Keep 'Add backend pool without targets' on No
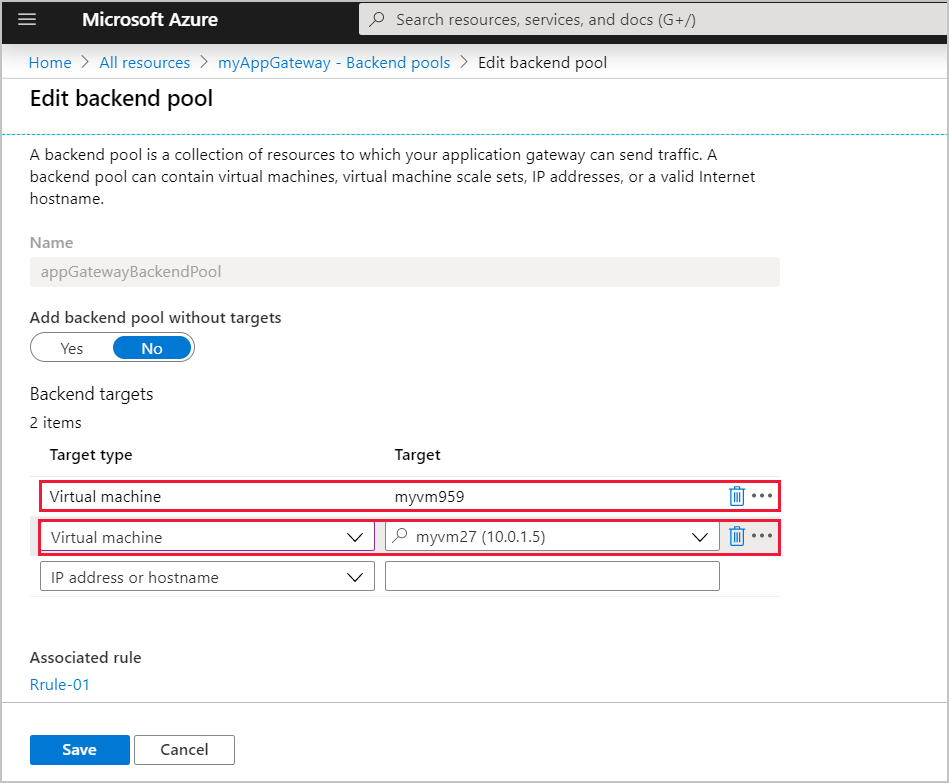Screen dimensions: 949x783 click(x=151, y=347)
